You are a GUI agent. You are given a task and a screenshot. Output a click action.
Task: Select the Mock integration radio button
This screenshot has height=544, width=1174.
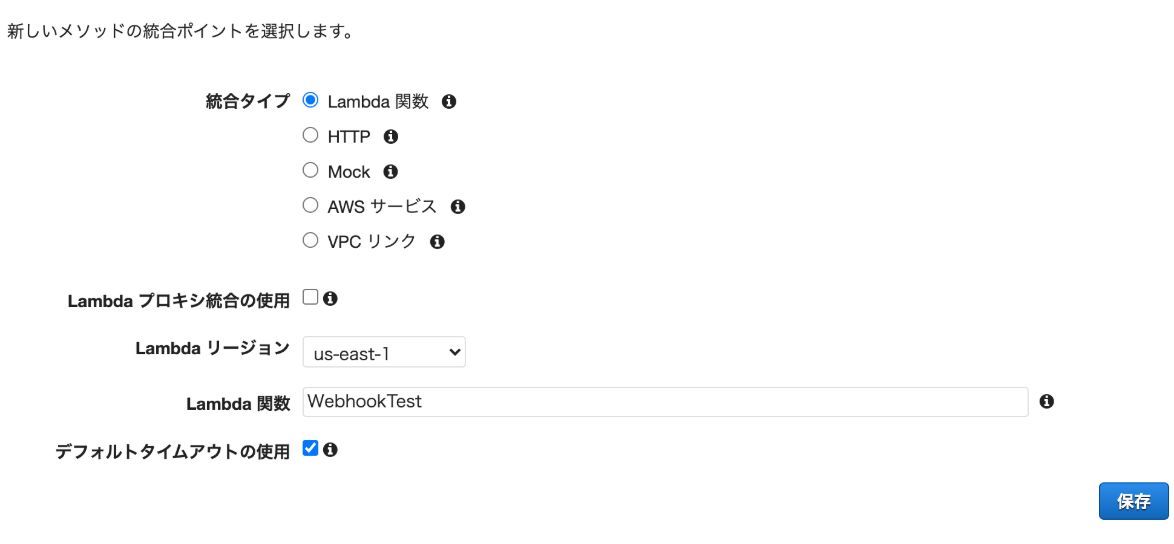310,170
